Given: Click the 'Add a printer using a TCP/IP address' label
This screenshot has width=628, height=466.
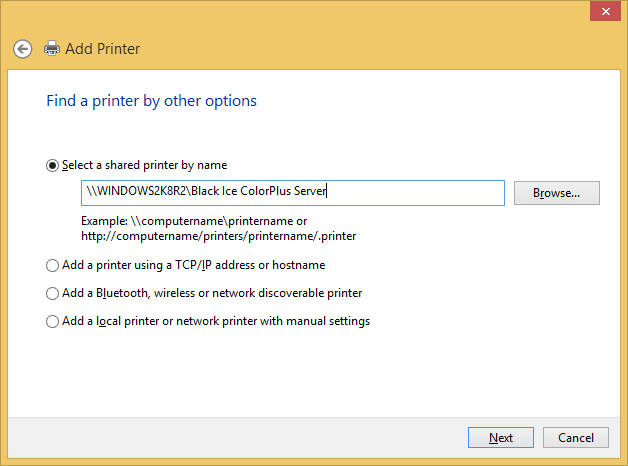Looking at the screenshot, I should click(x=193, y=265).
